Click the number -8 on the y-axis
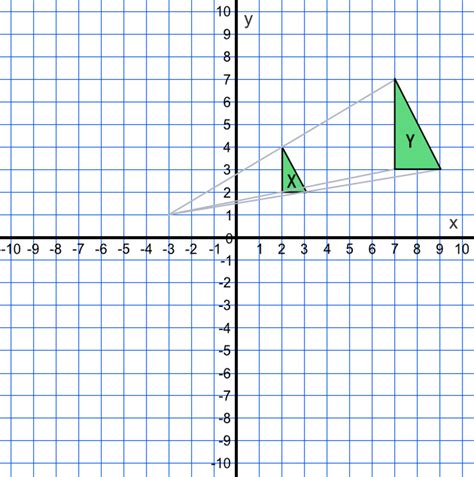 coord(225,419)
